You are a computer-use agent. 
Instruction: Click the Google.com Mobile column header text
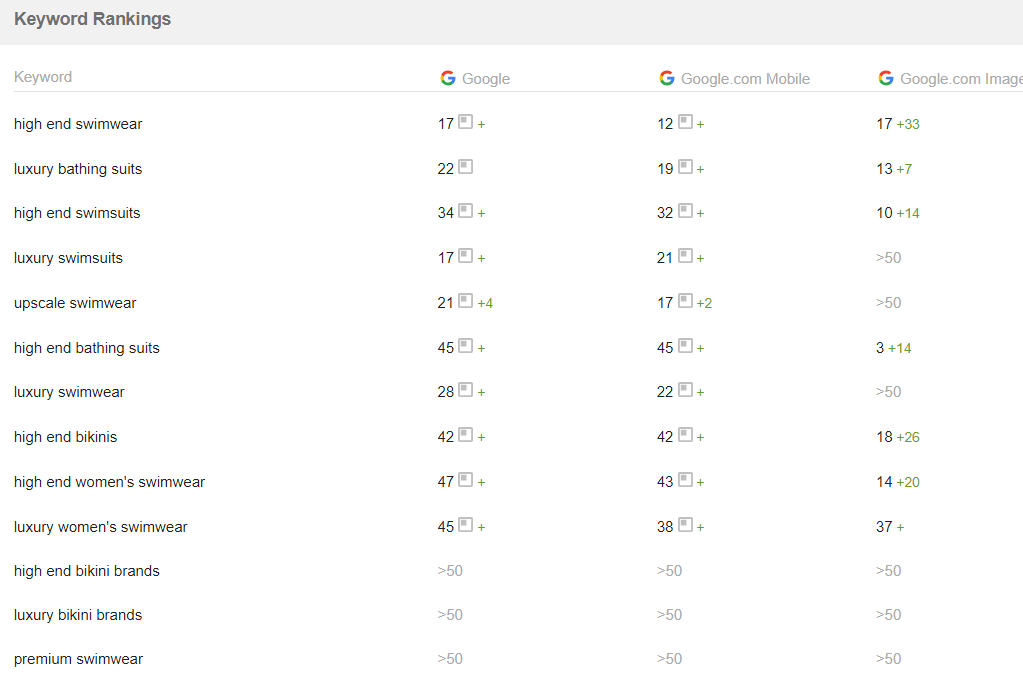tap(745, 79)
